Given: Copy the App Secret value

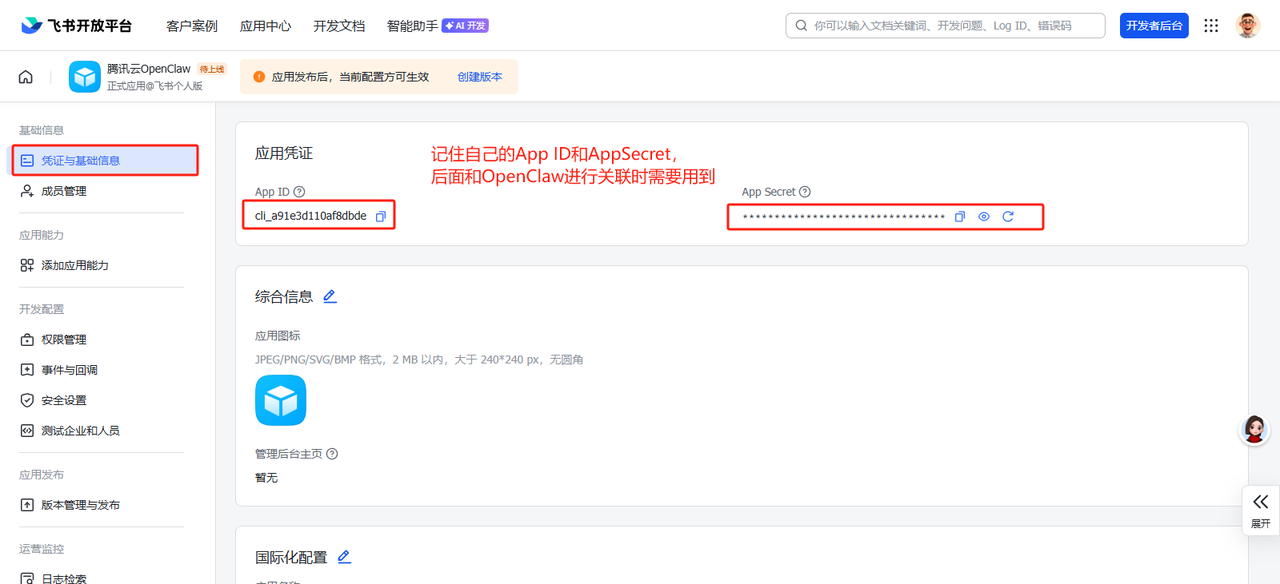Looking at the screenshot, I should pos(960,216).
